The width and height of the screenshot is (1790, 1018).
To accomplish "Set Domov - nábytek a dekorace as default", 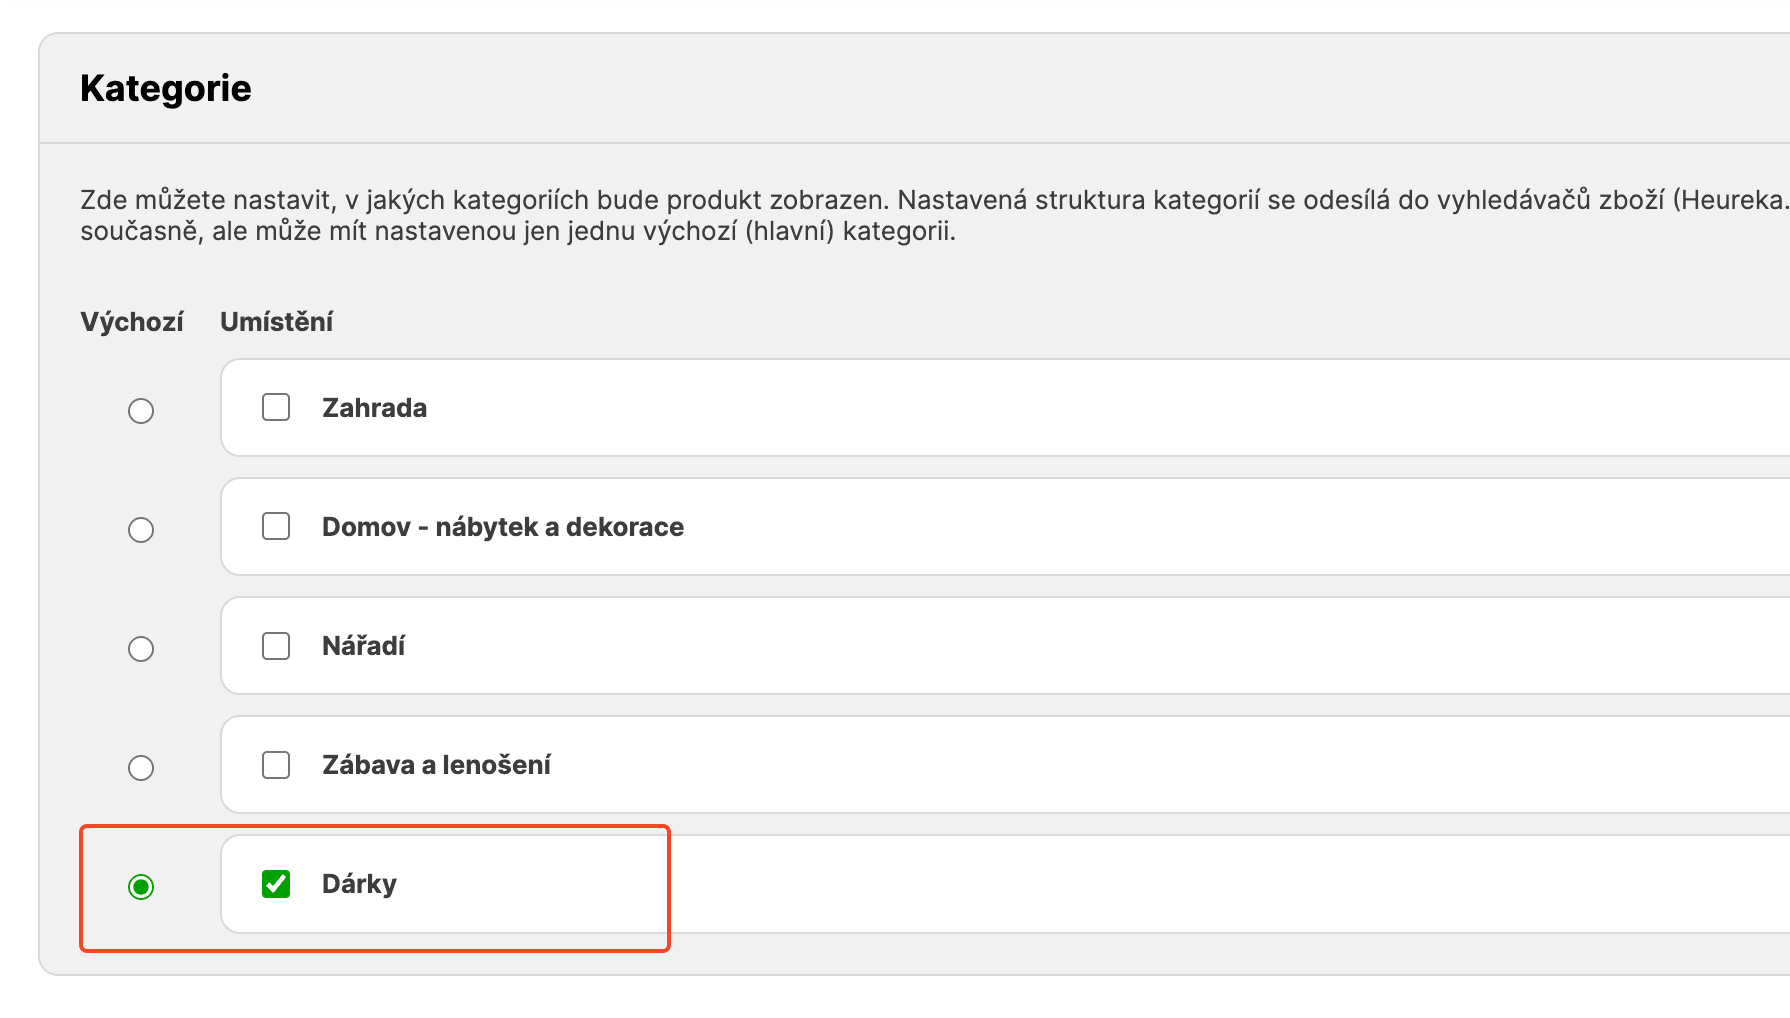I will [141, 530].
